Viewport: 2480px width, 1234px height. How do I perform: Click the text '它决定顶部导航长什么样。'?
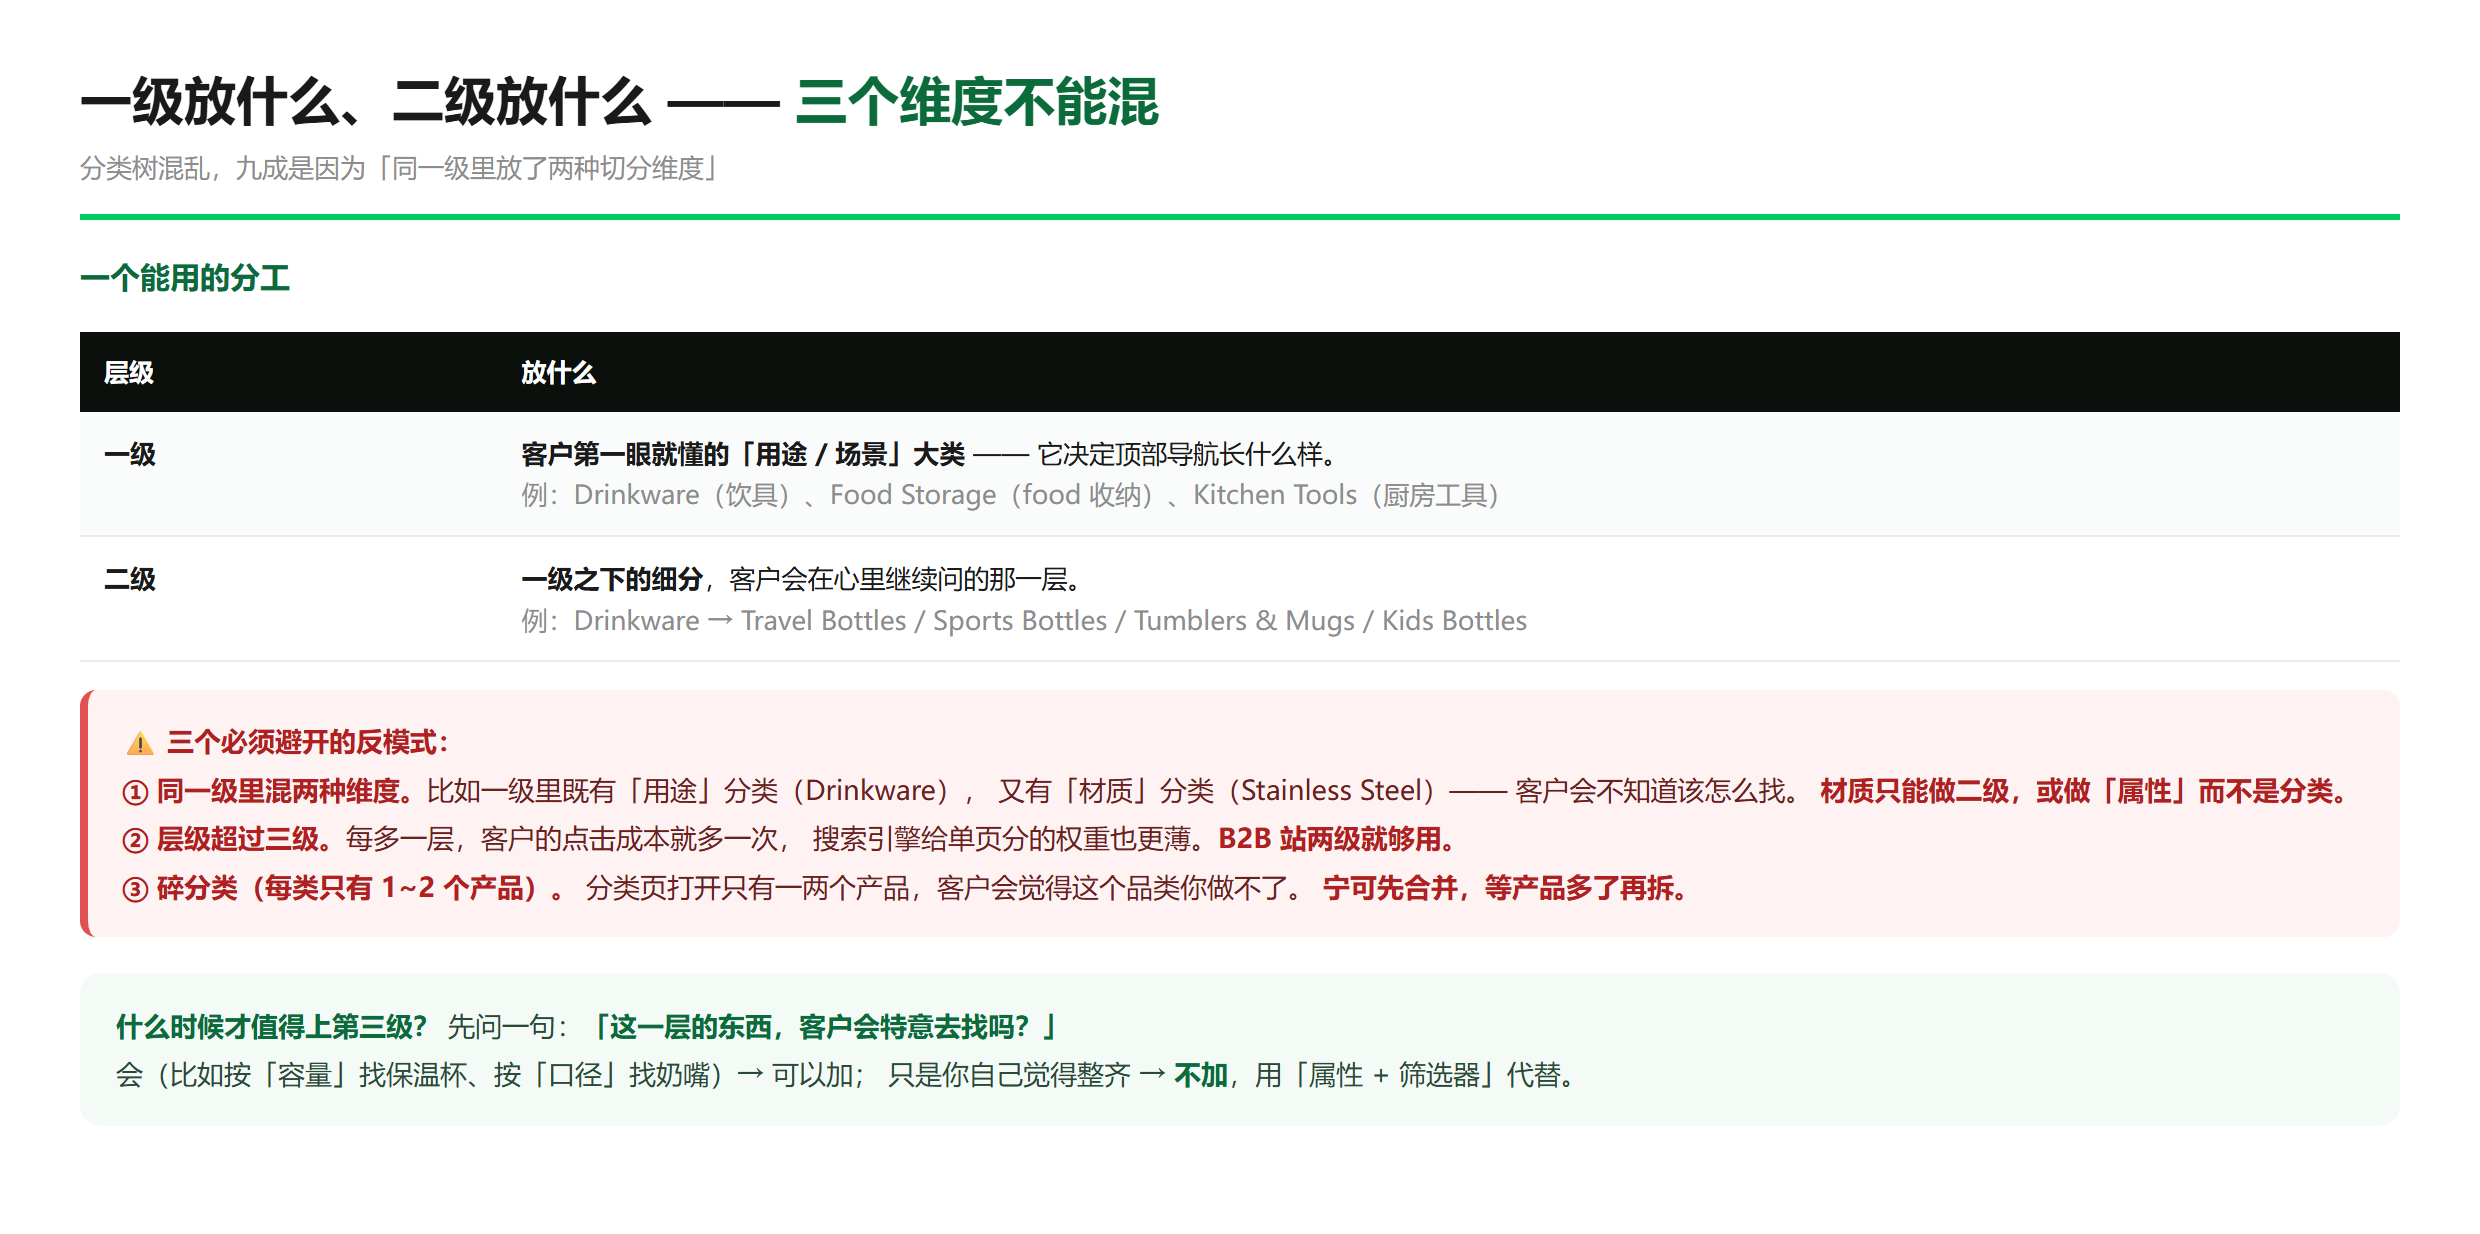pos(1189,455)
